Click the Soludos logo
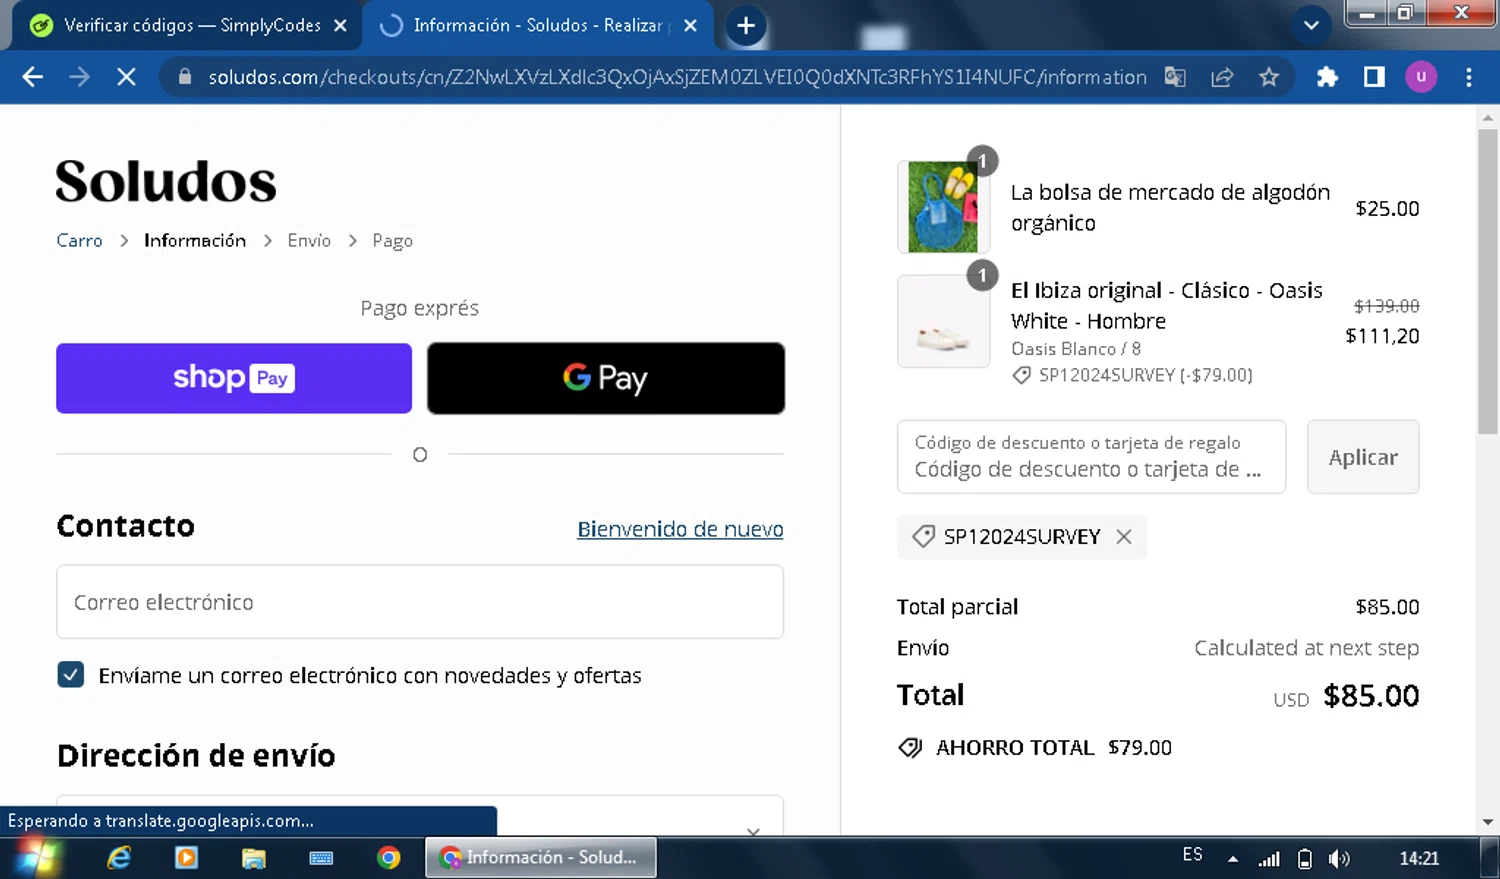 click(x=166, y=181)
